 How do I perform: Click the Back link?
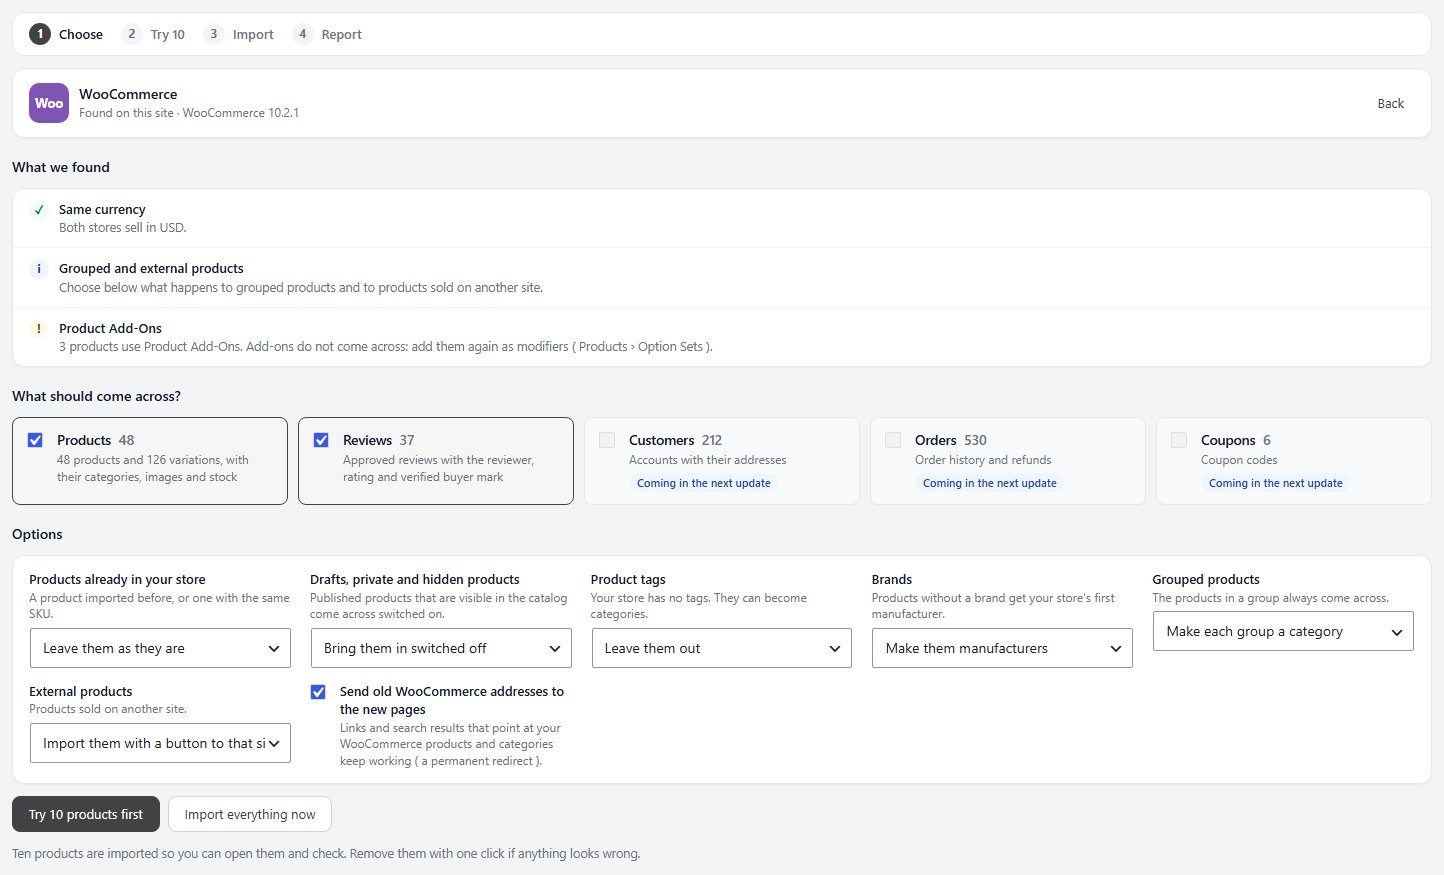click(1390, 103)
